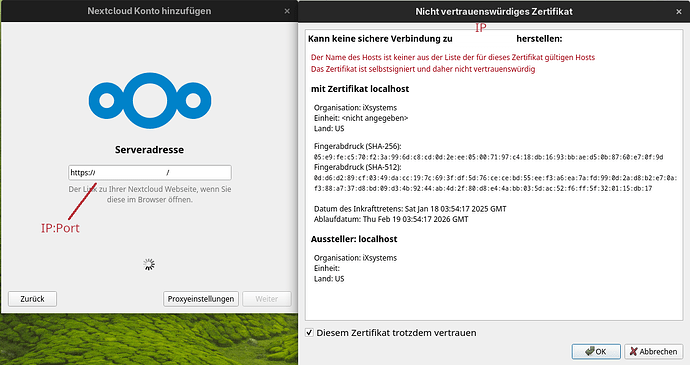Viewport: 690px width, 365px height.
Task: Click the self-signed certificate warning text
Action: pyautogui.click(x=423, y=69)
